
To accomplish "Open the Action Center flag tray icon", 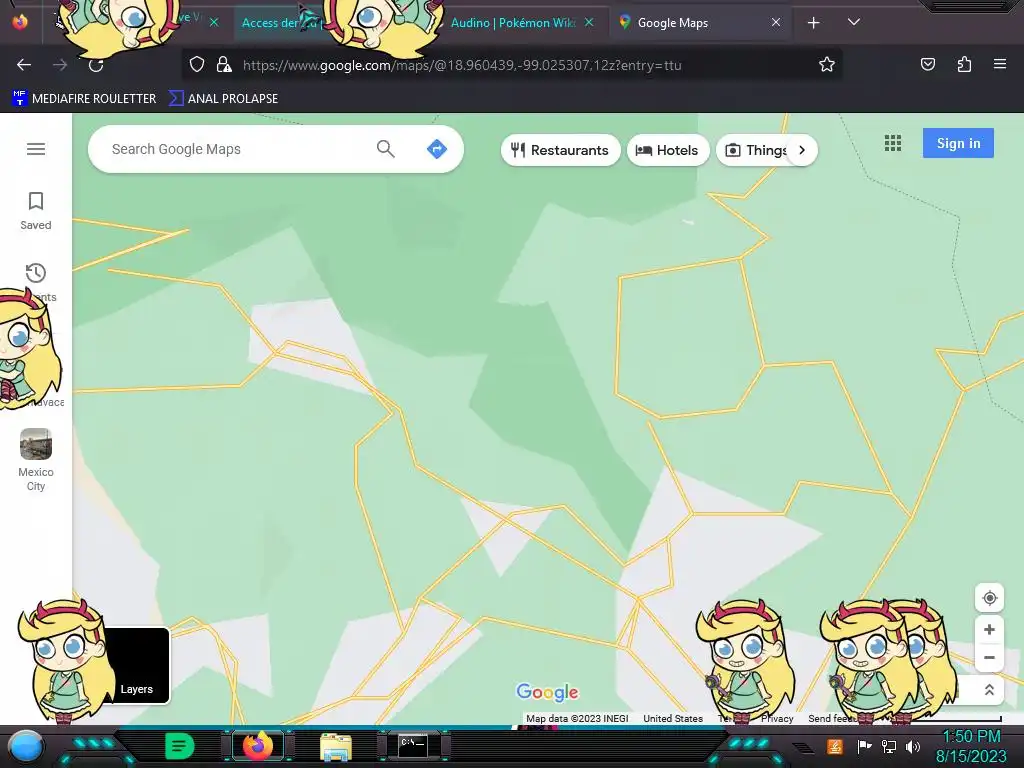I will tap(863, 746).
